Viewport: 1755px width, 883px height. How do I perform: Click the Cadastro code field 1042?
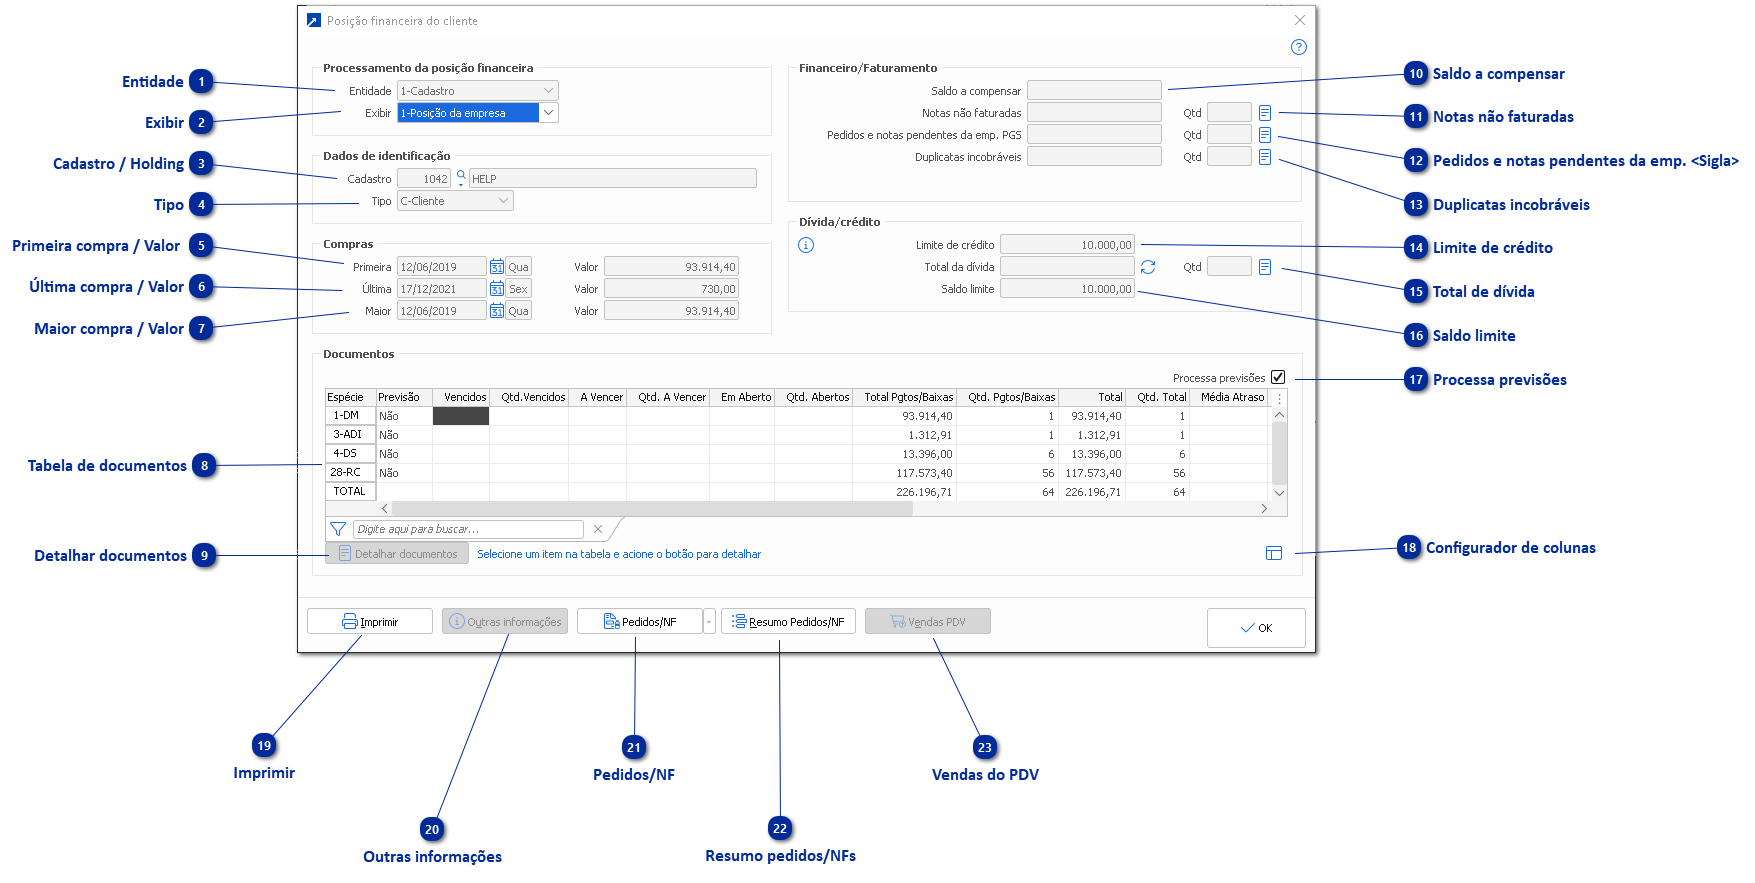pyautogui.click(x=424, y=179)
